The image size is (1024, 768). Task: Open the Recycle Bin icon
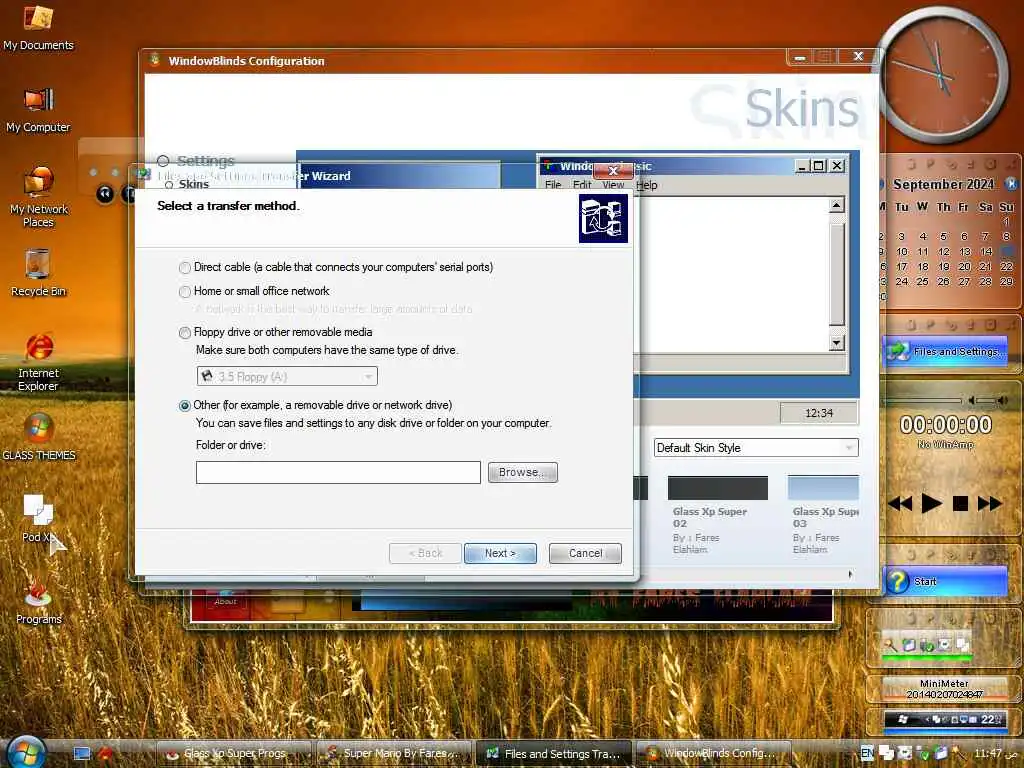tap(39, 273)
